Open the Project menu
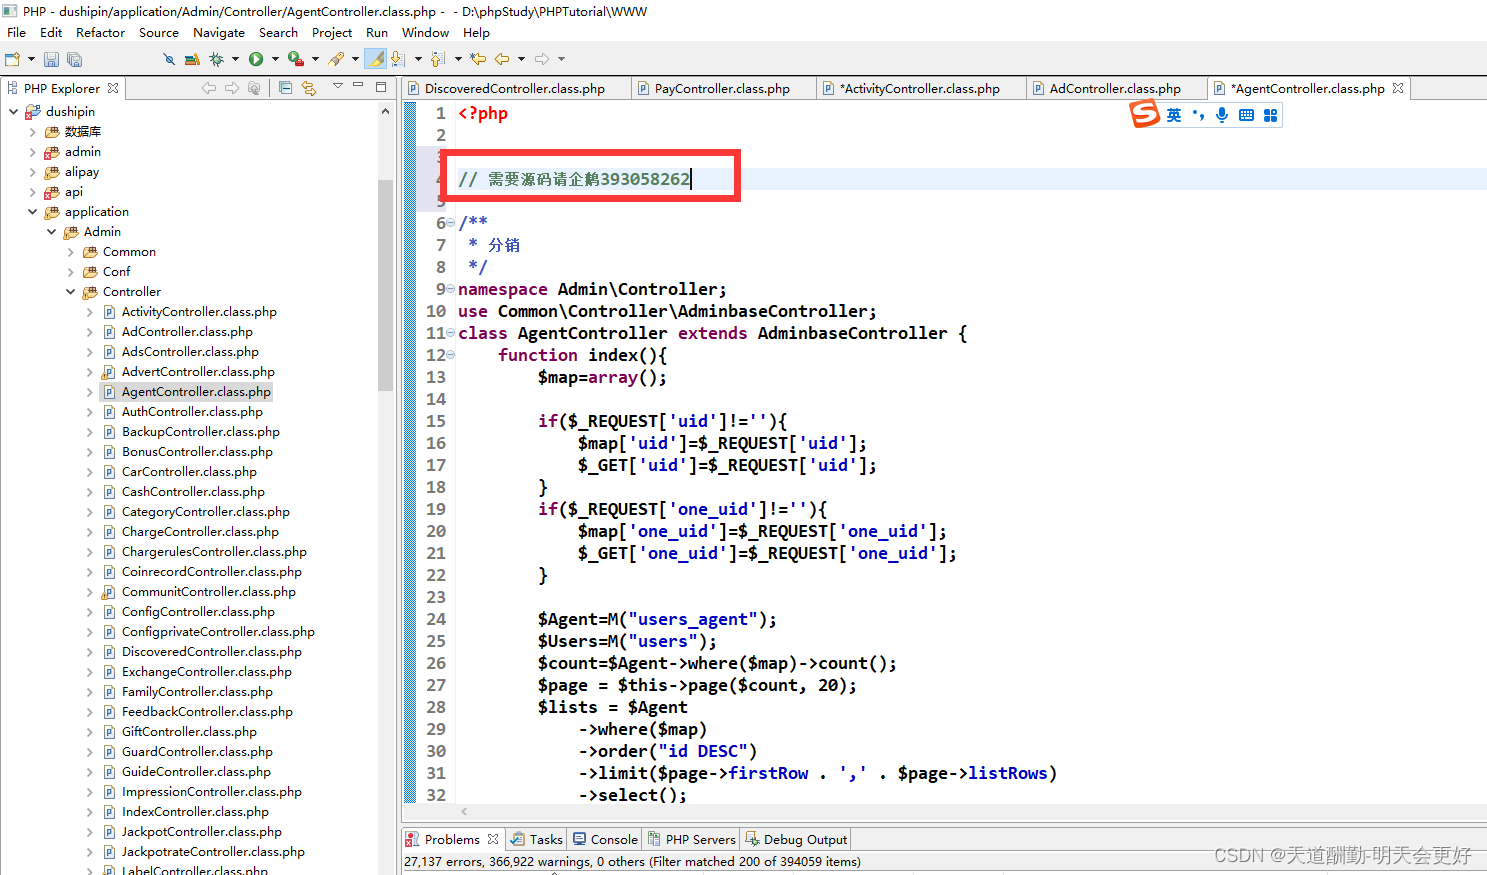The image size is (1487, 875). tap(332, 33)
